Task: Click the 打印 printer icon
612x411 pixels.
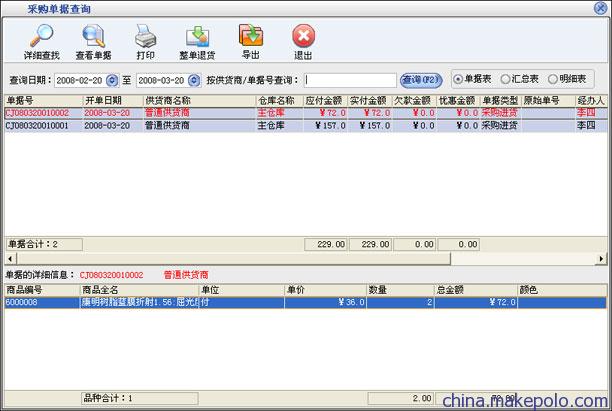Action: 145,38
